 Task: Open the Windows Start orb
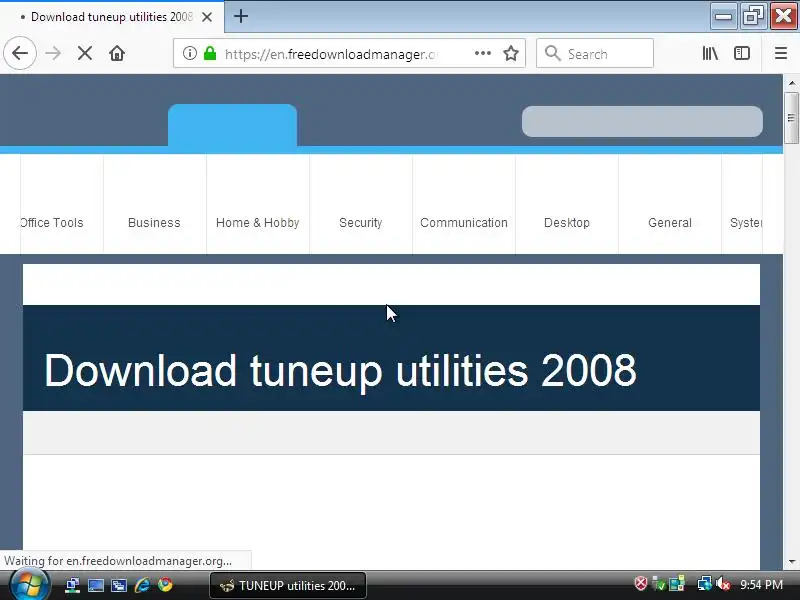pyautogui.click(x=28, y=585)
